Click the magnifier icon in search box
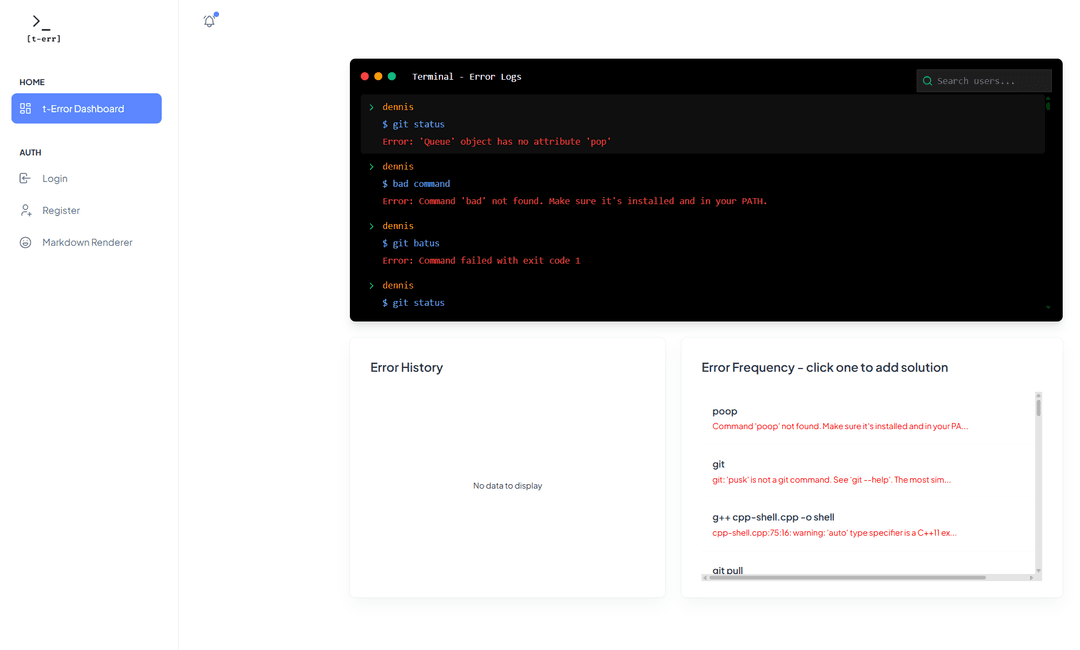 [x=928, y=81]
